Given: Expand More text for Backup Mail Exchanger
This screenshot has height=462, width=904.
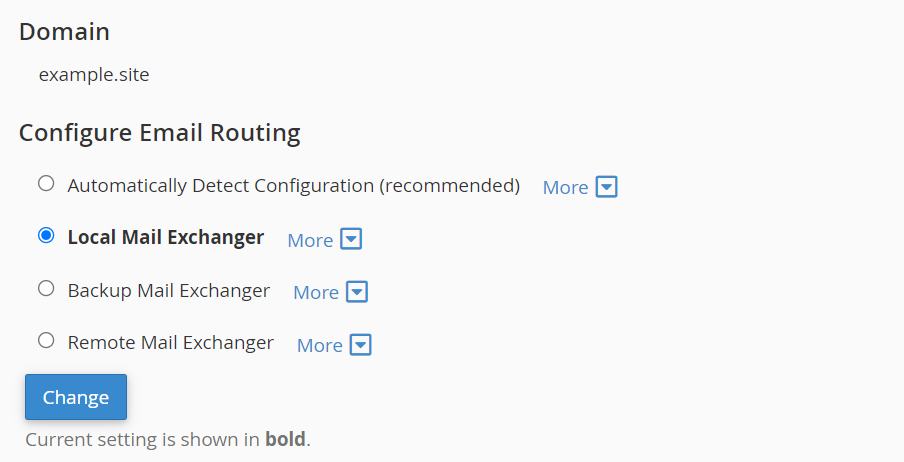Looking at the screenshot, I should tap(316, 292).
